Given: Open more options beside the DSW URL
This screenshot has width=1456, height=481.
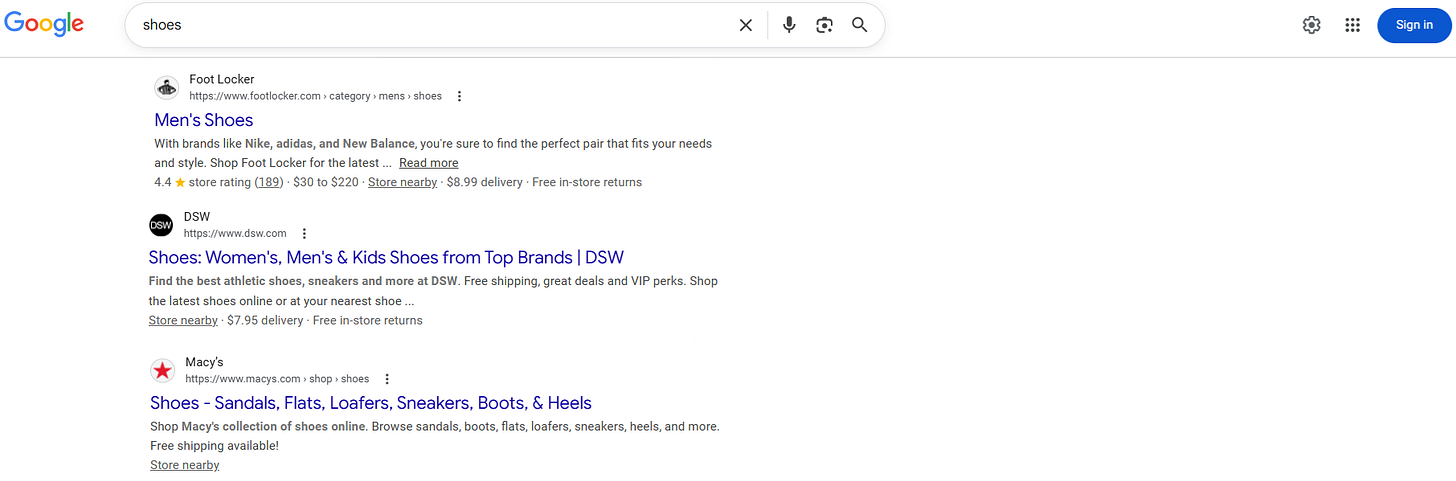Looking at the screenshot, I should (x=304, y=233).
